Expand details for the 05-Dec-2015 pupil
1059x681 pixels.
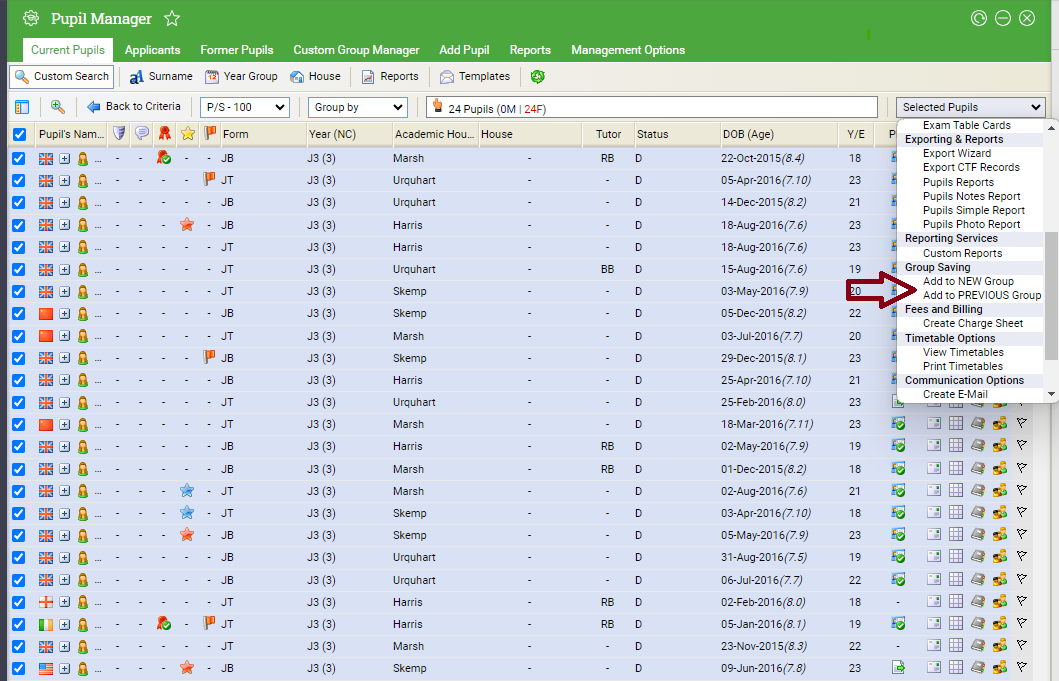click(64, 313)
